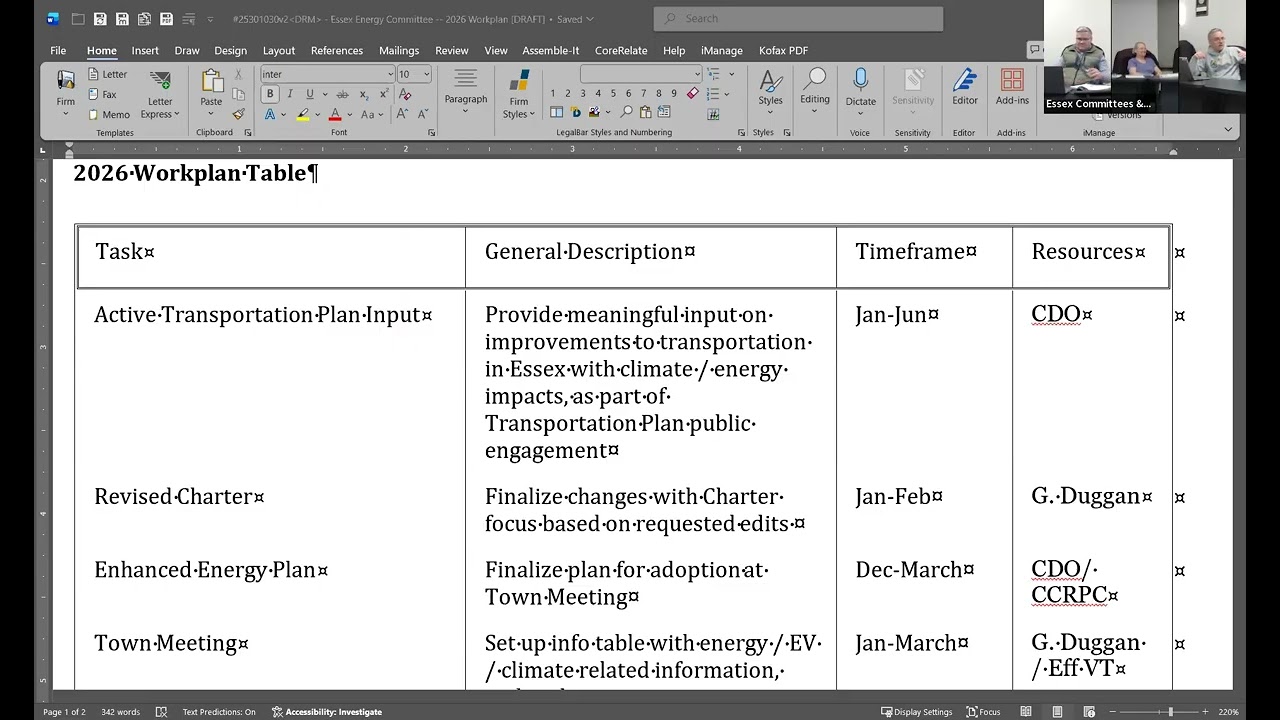Switch to the Insert tab
The height and width of the screenshot is (720, 1280).
pos(145,50)
